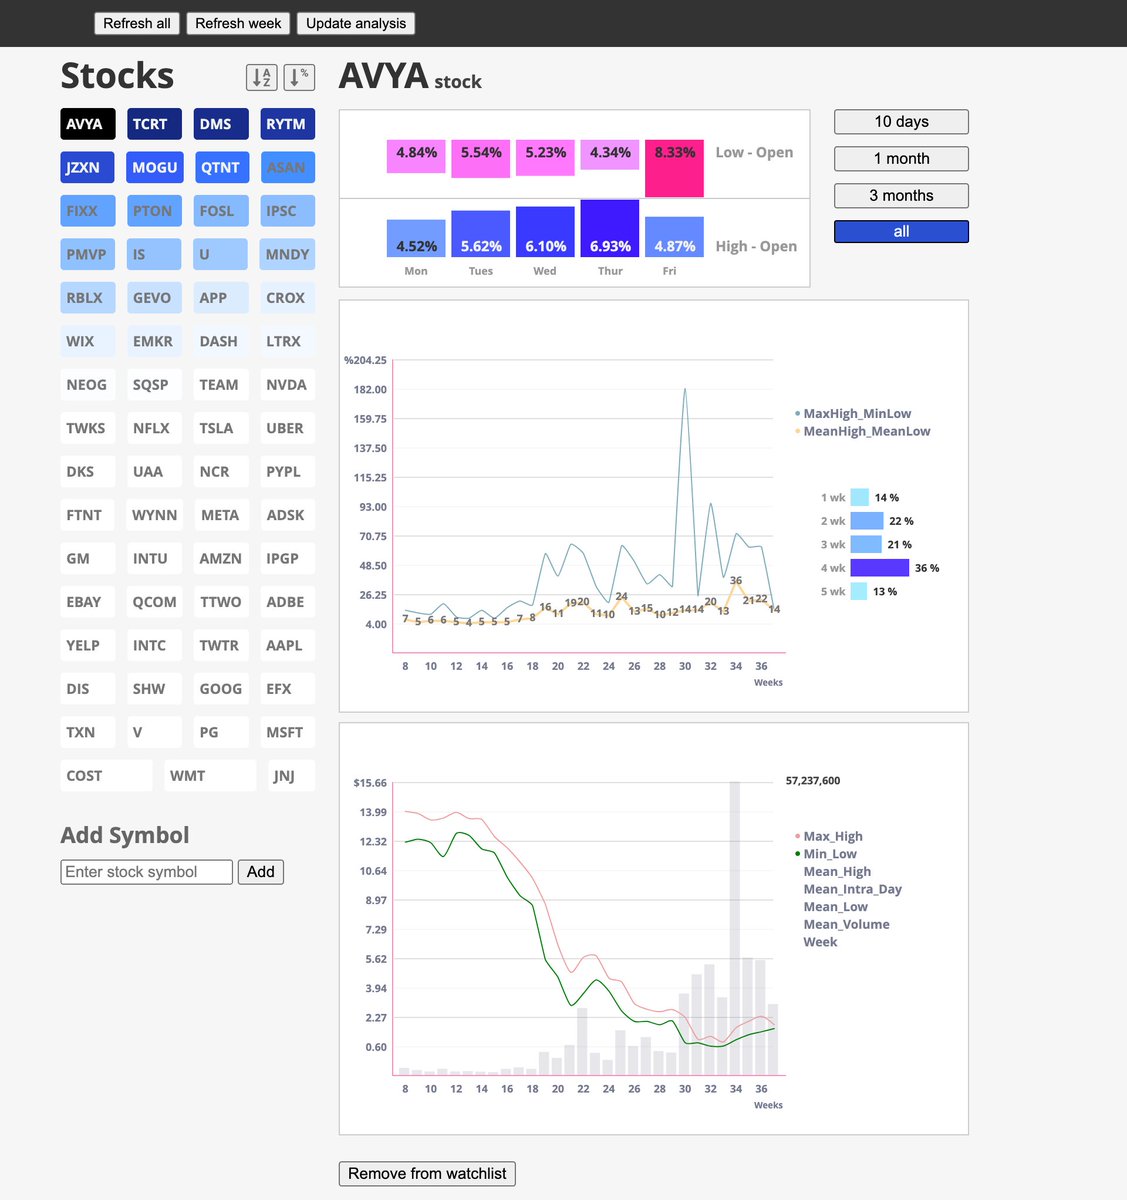Run Update analysis

[355, 22]
